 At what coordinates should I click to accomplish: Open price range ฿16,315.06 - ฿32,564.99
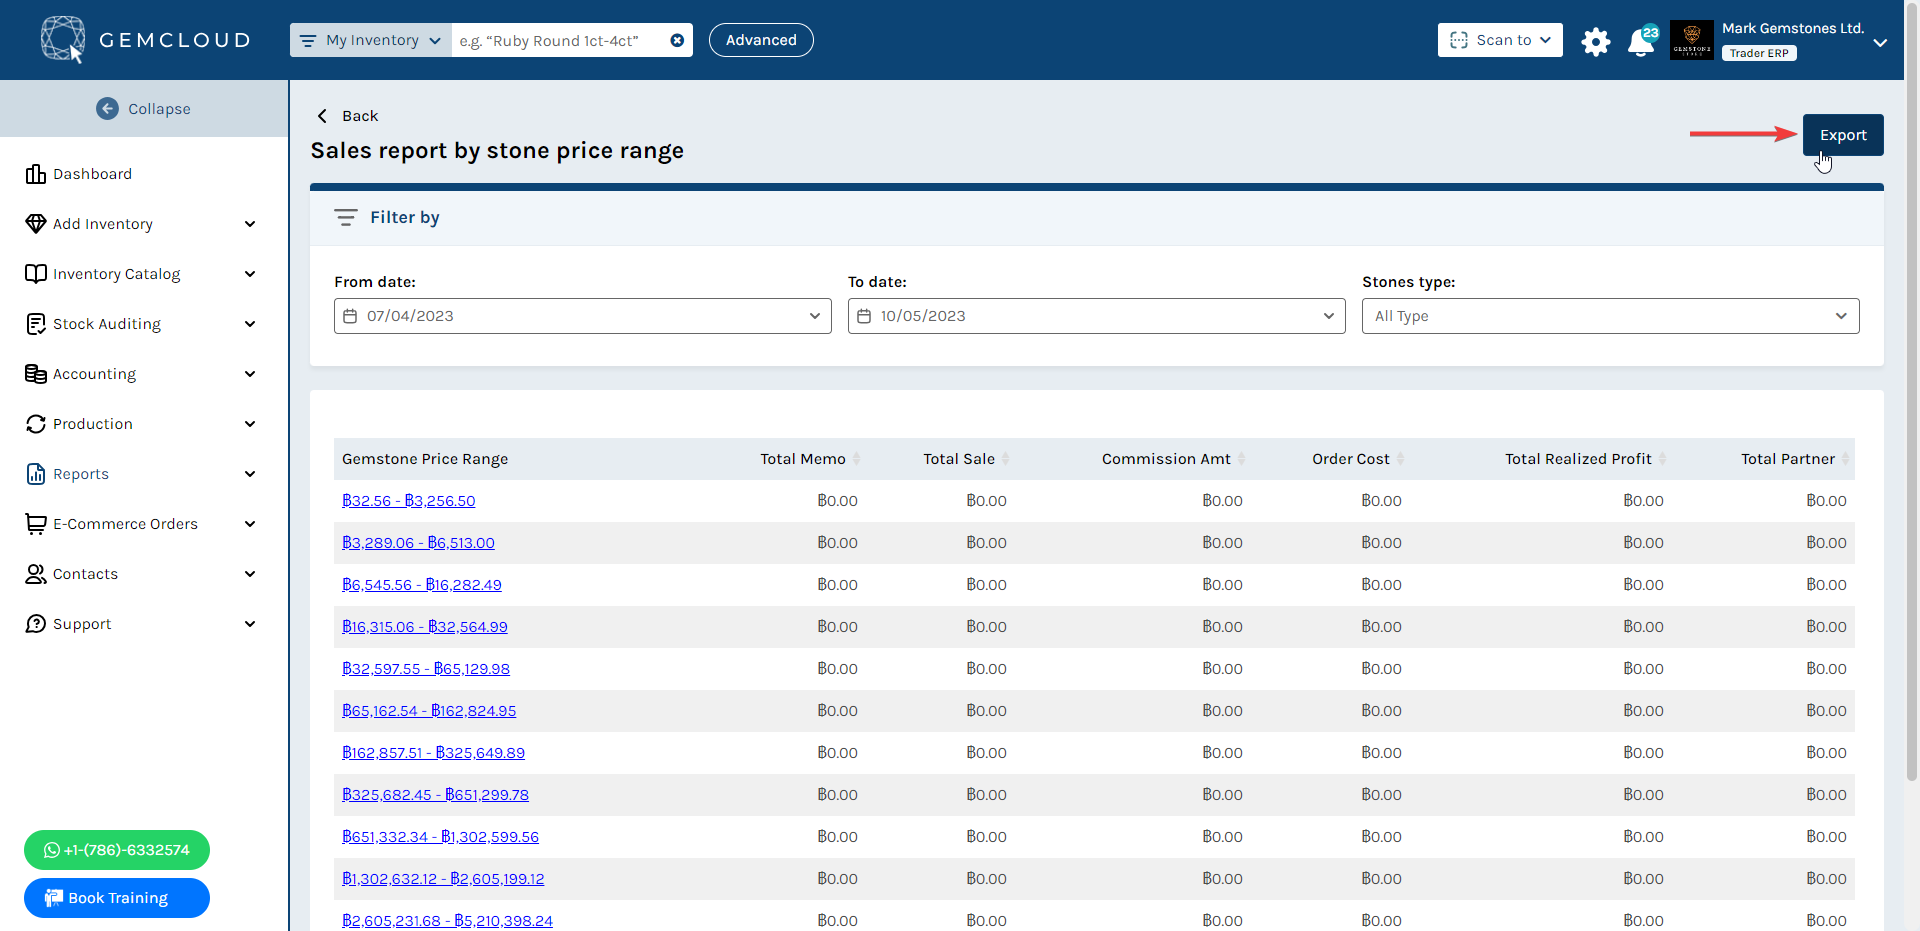tap(425, 627)
